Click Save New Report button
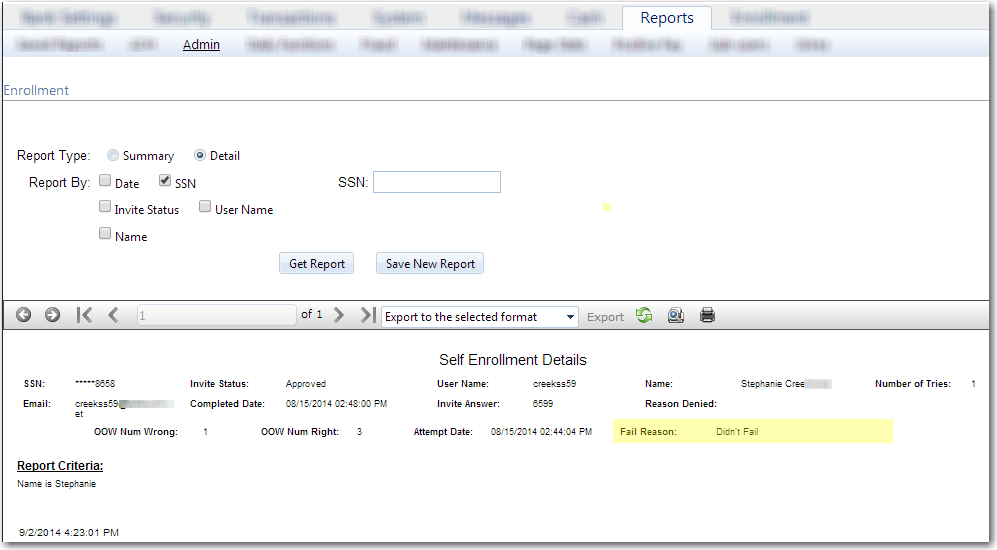Image resolution: width=997 pixels, height=550 pixels. click(x=430, y=264)
